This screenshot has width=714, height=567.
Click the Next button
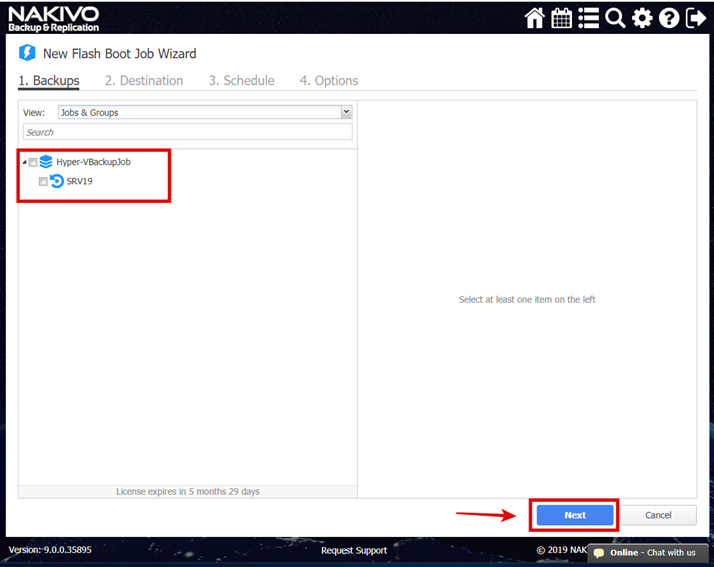pos(575,515)
